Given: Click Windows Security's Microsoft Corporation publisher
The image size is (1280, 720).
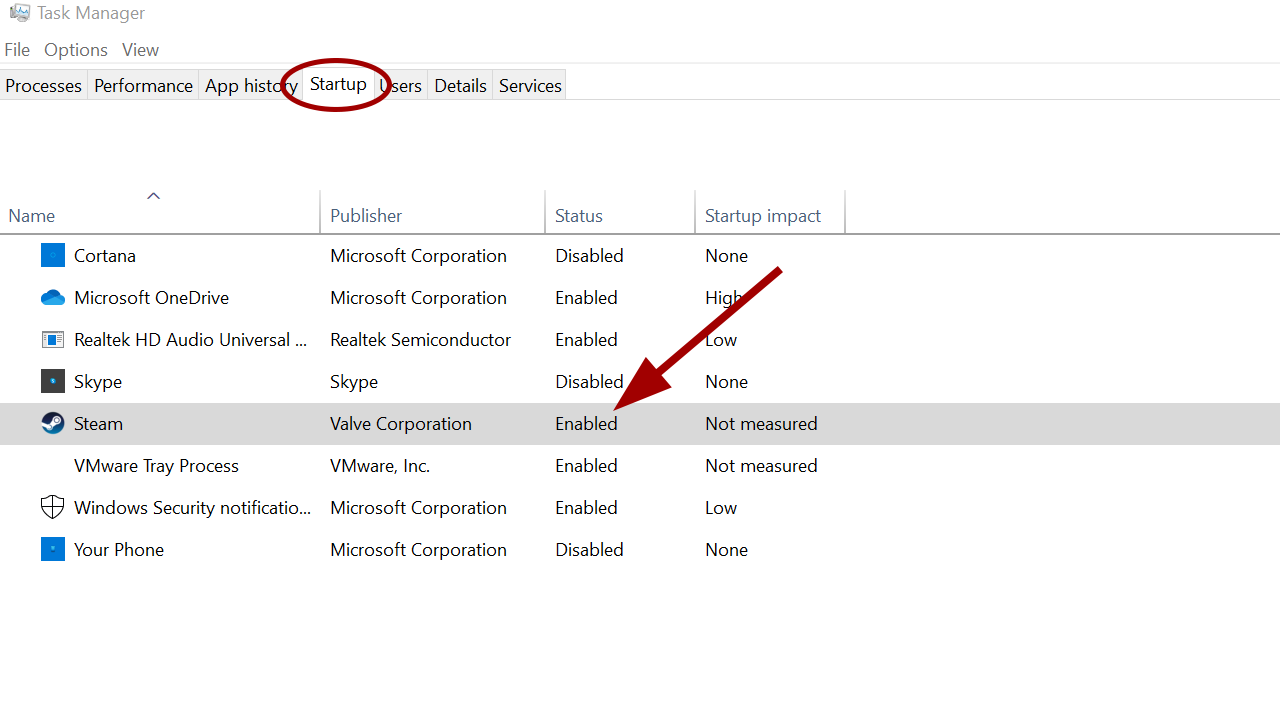Looking at the screenshot, I should (418, 508).
